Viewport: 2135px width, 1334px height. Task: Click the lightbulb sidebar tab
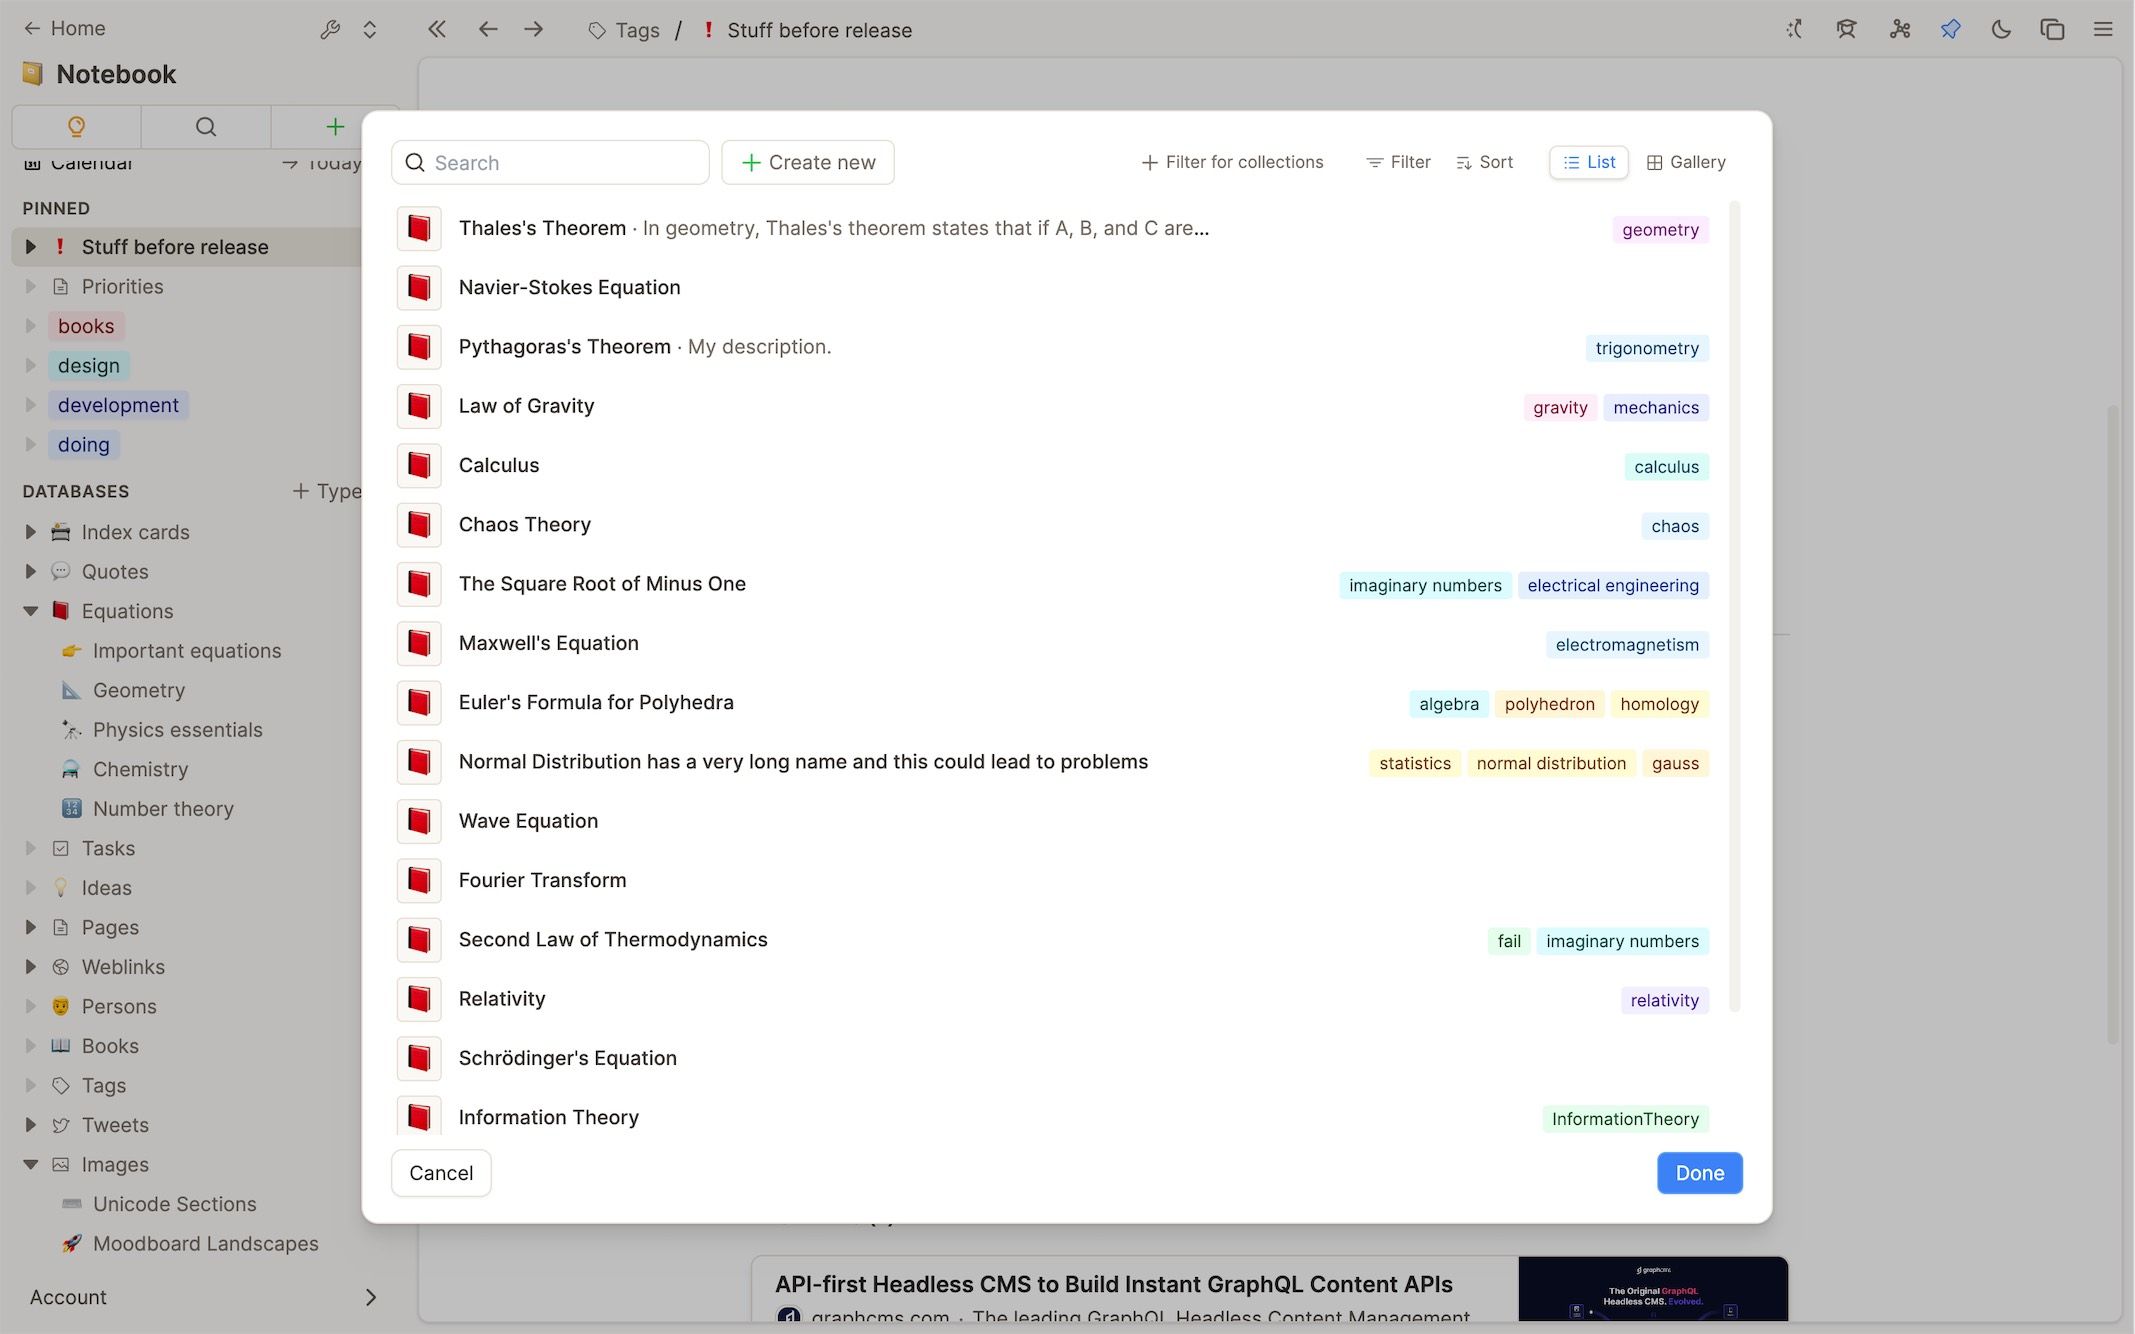pos(76,127)
